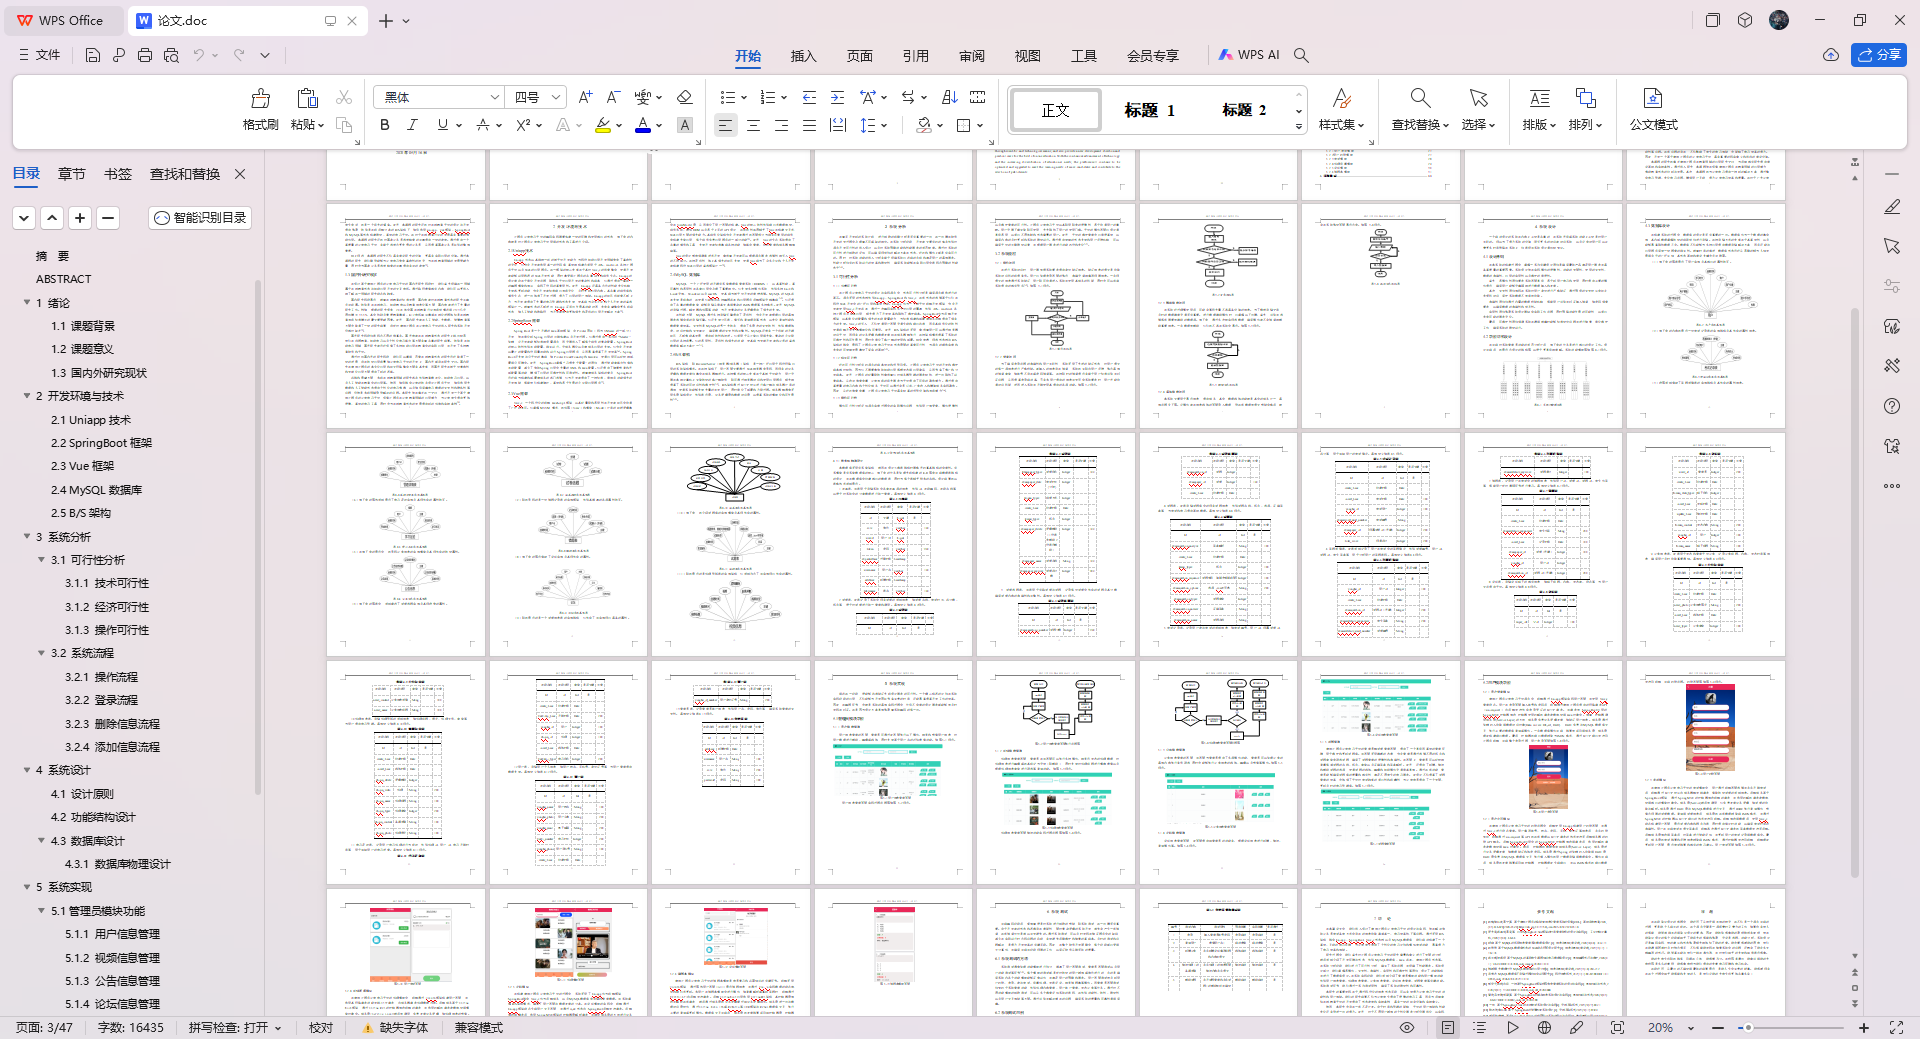The height and width of the screenshot is (1039, 1920).
Task: Open Official Document mode (公文模式) icon
Action: [1653, 98]
